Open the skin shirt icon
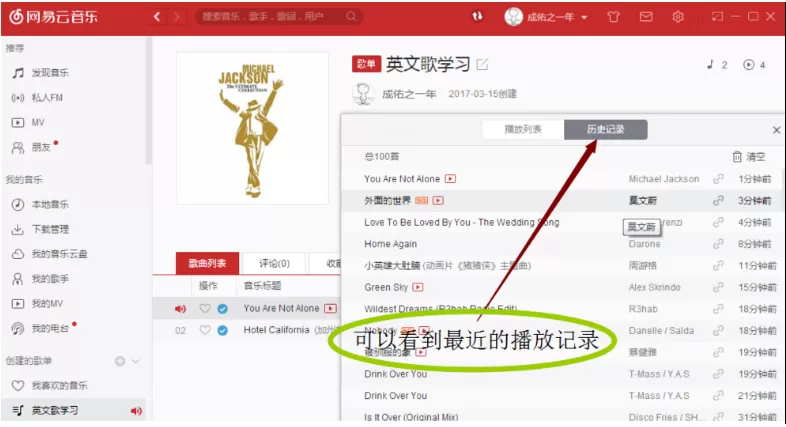786x427 pixels. click(614, 17)
